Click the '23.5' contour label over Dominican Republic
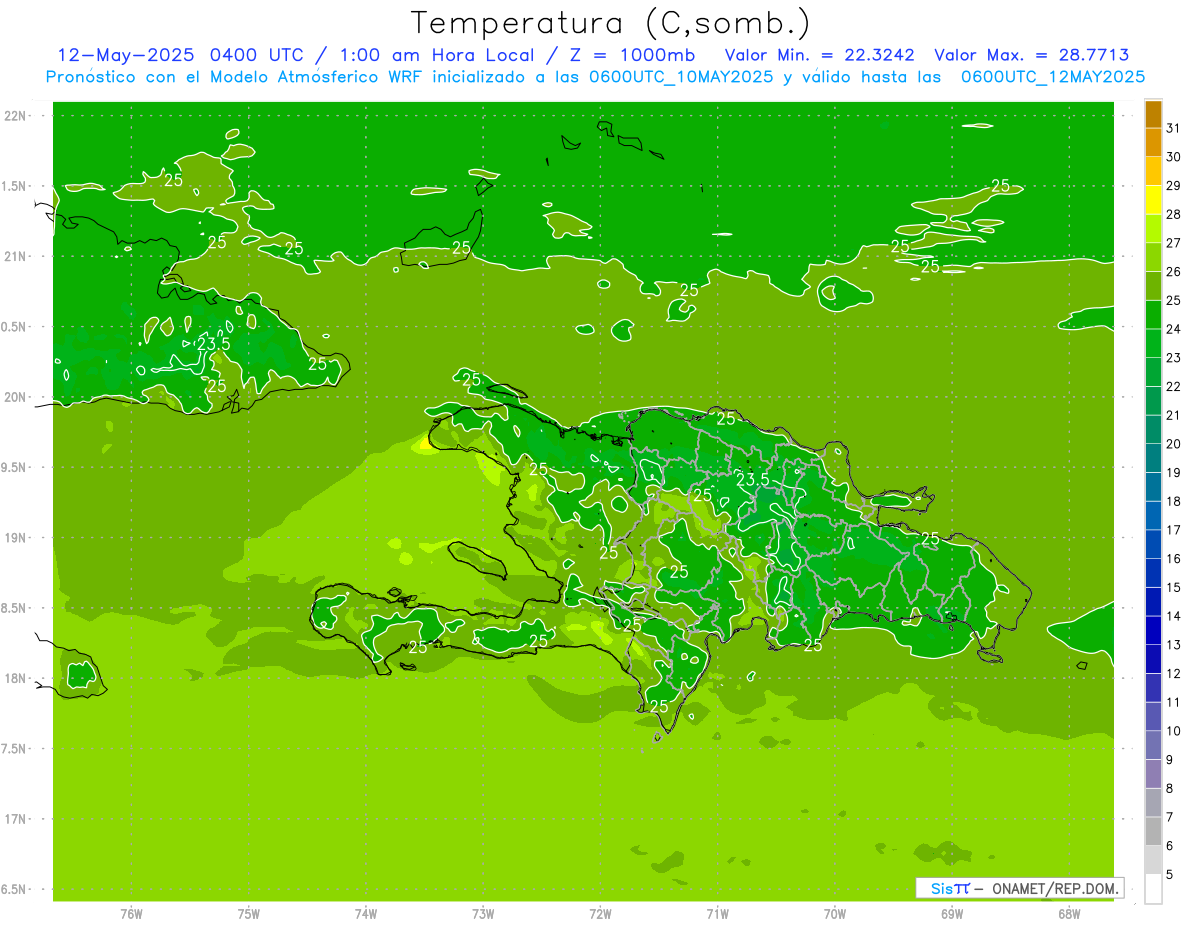Screen dimensions: 1200x927 tap(752, 480)
